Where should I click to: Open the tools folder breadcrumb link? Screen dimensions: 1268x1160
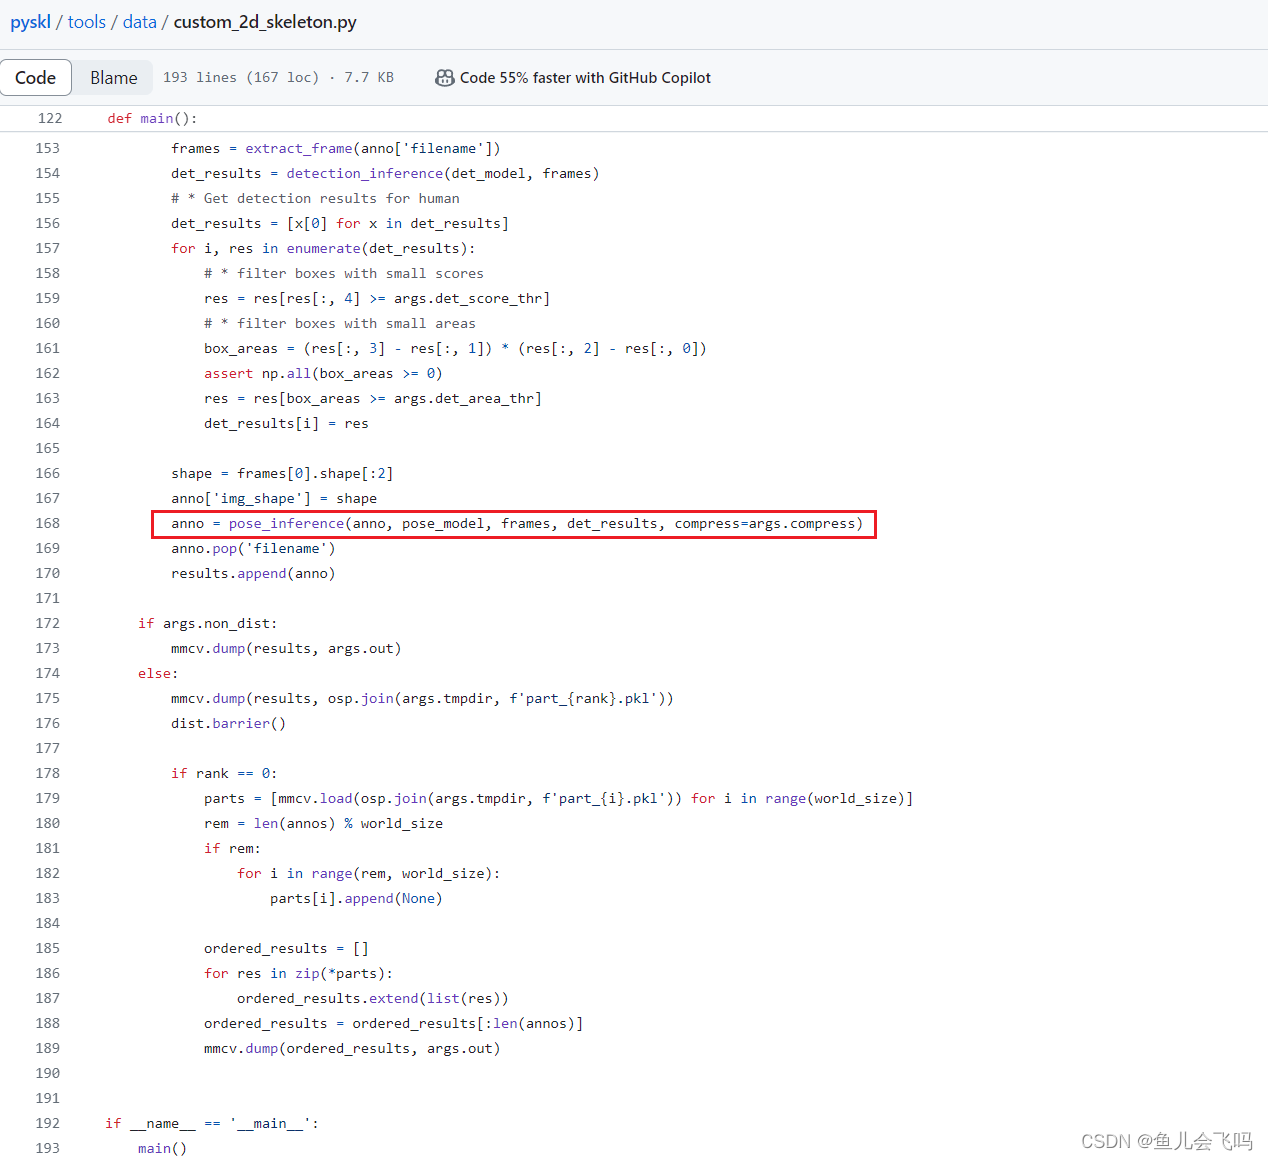[x=86, y=21]
